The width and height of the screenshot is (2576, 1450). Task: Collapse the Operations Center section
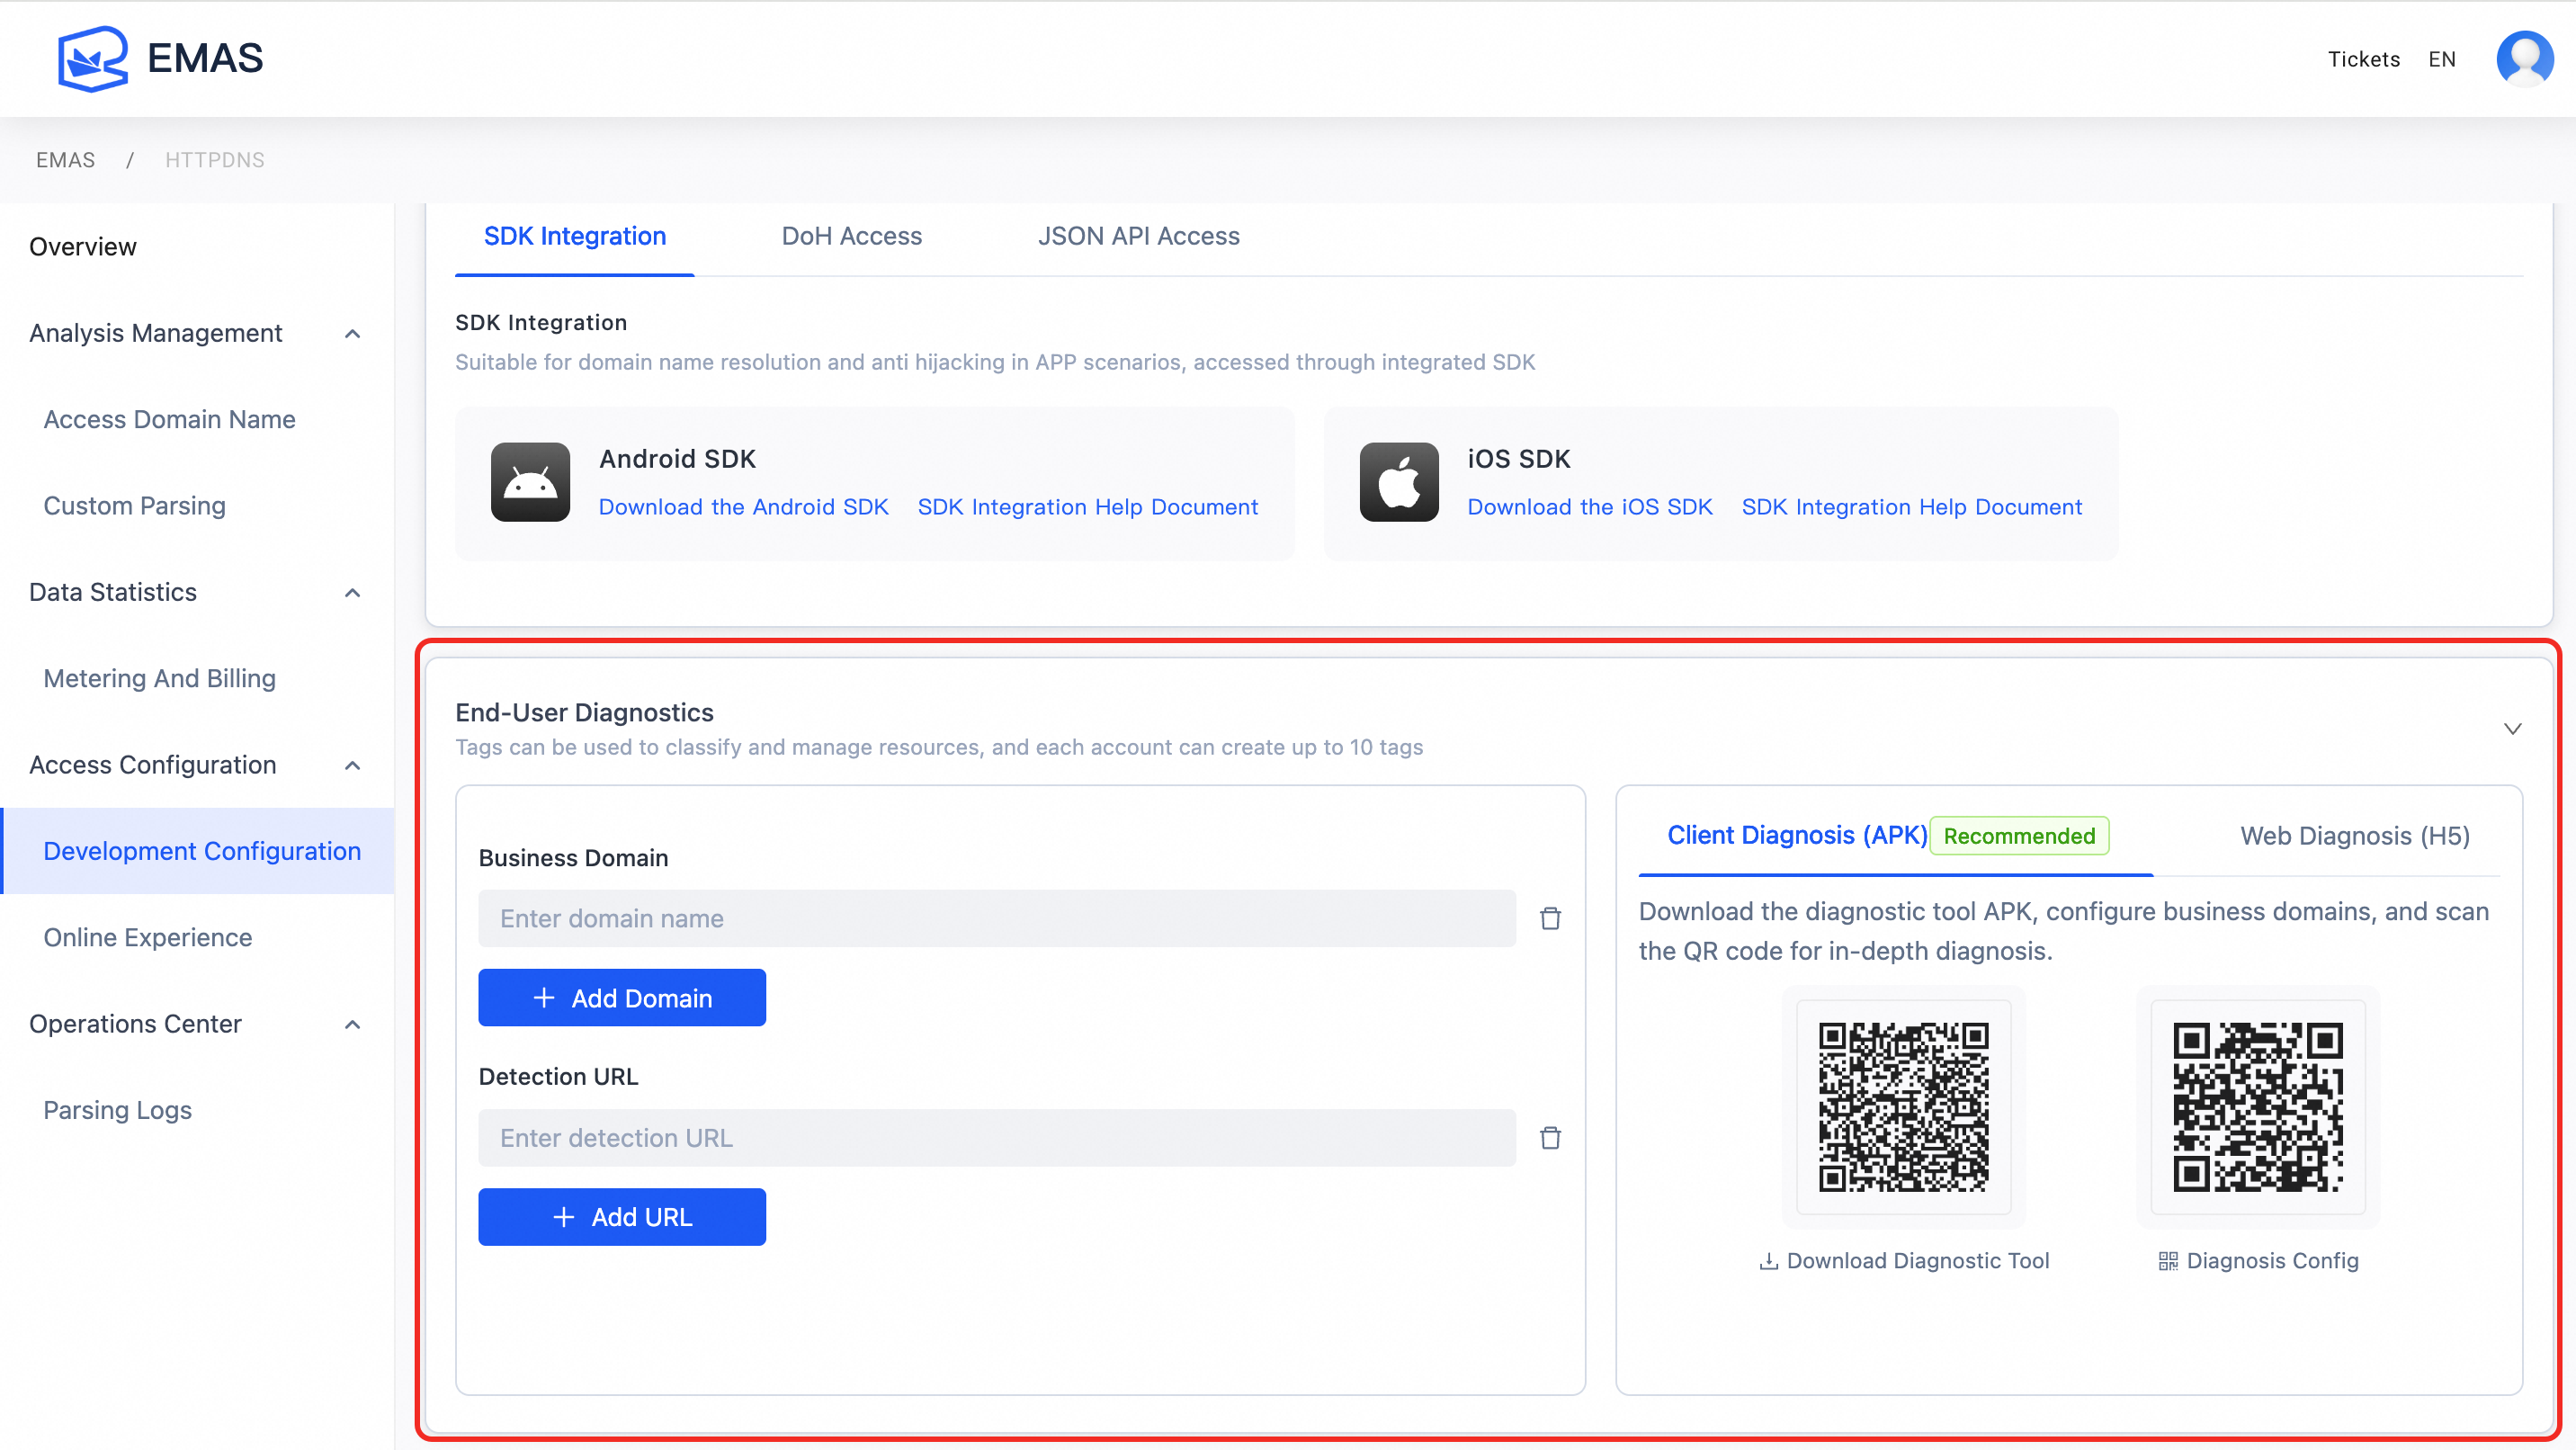(352, 1025)
